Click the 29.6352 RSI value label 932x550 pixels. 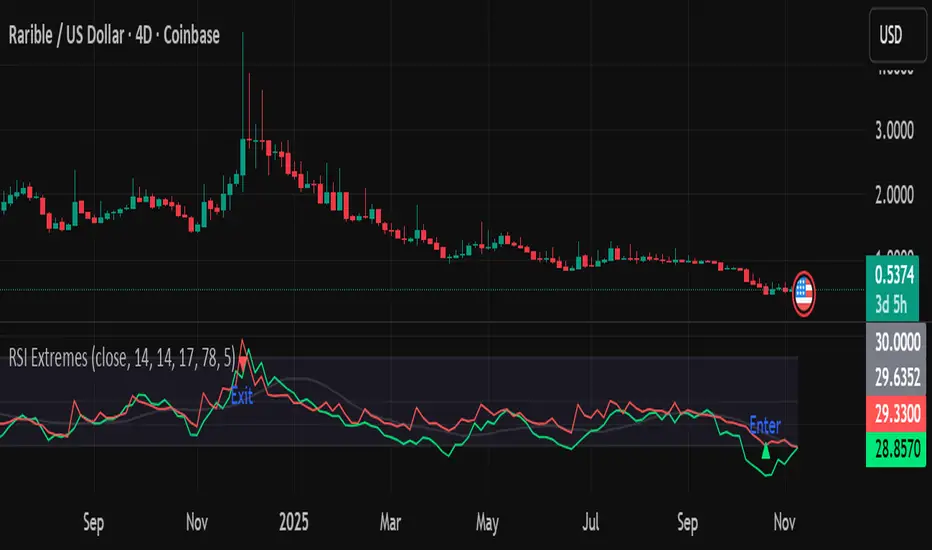[897, 377]
